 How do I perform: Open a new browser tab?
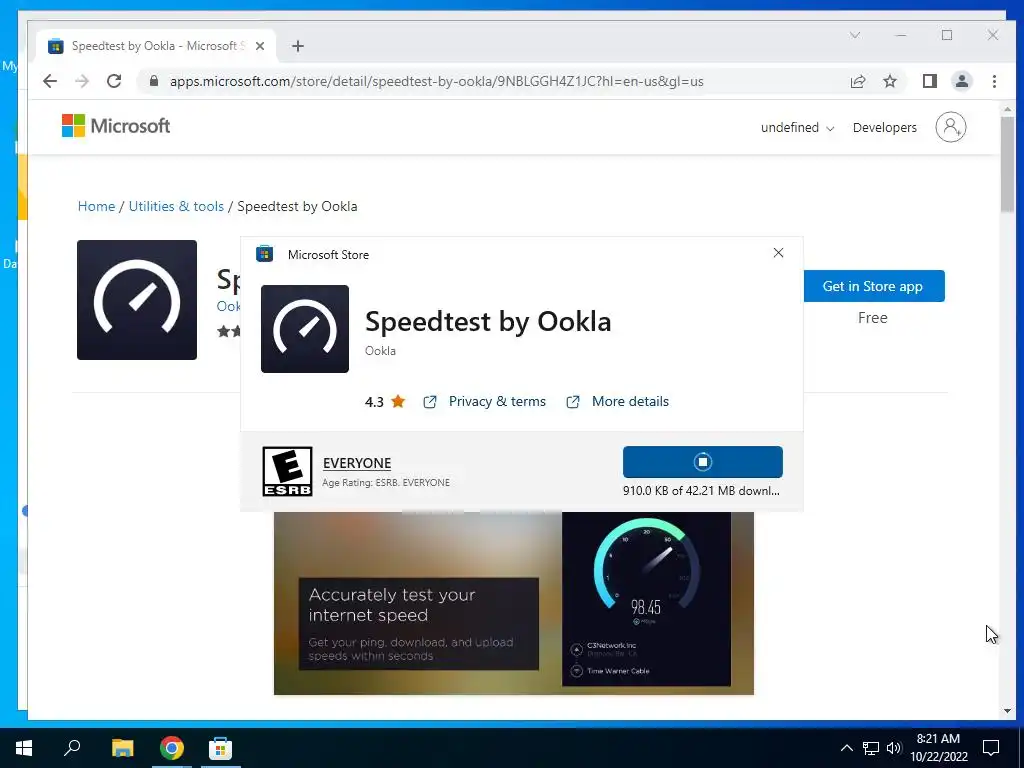pyautogui.click(x=298, y=46)
